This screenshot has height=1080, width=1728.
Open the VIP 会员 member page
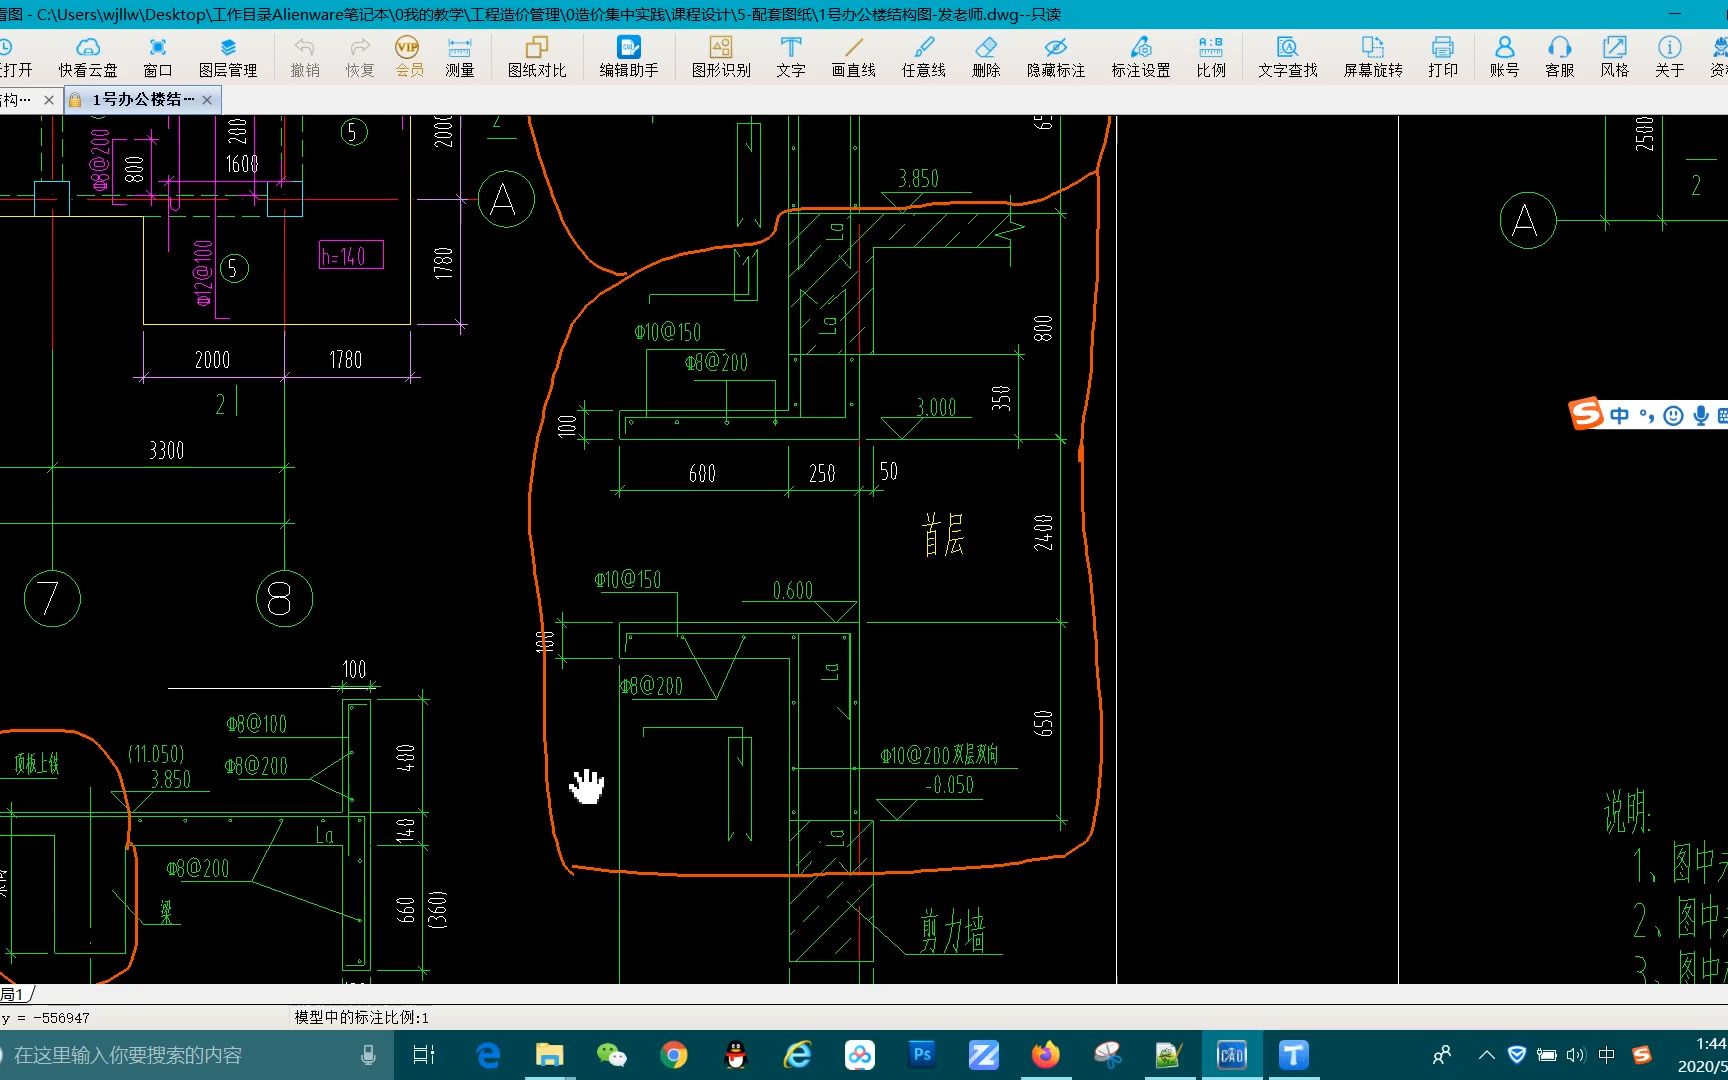409,57
